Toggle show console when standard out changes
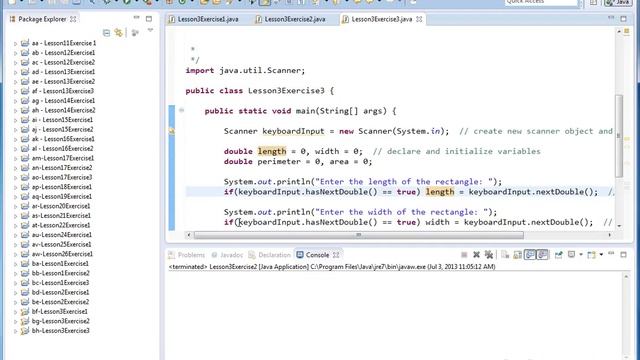This screenshot has height=360, width=640. coord(530,255)
